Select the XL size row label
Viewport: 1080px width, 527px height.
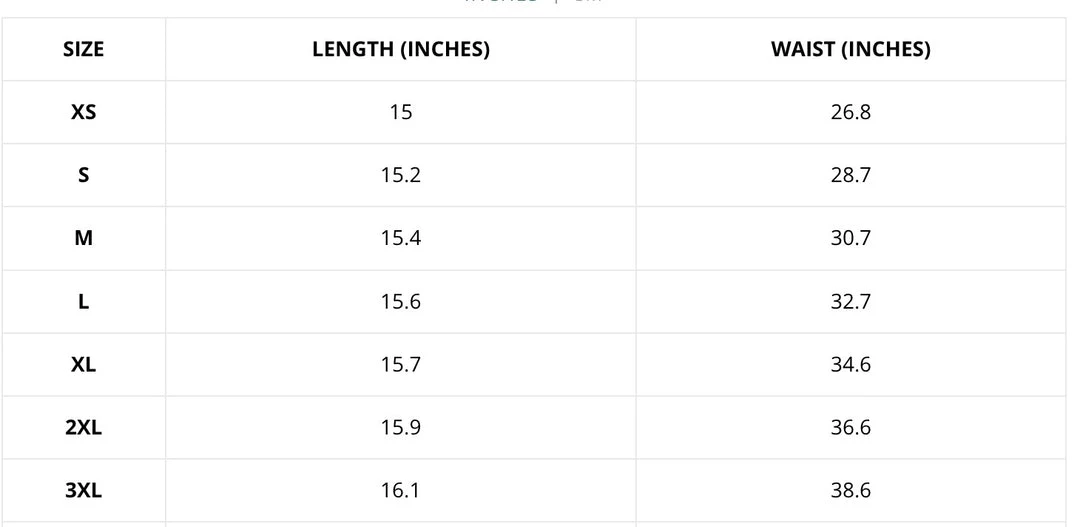83,364
